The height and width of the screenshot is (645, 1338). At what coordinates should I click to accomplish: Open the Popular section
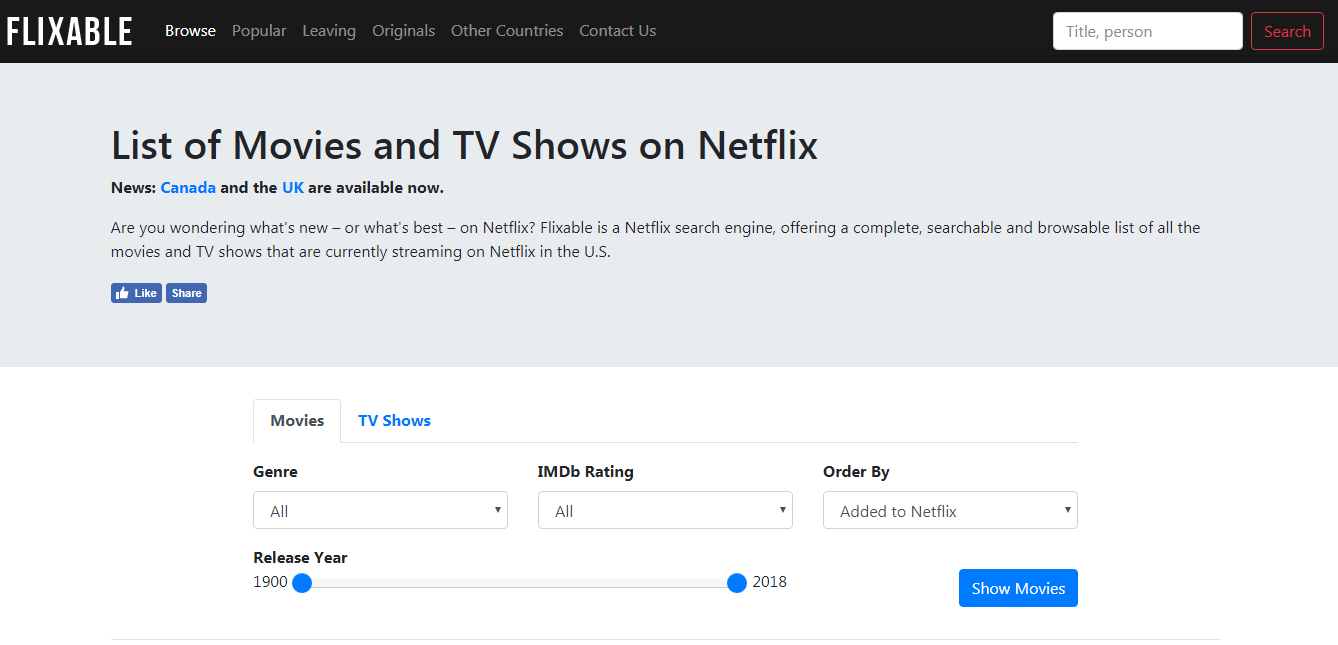click(x=259, y=30)
